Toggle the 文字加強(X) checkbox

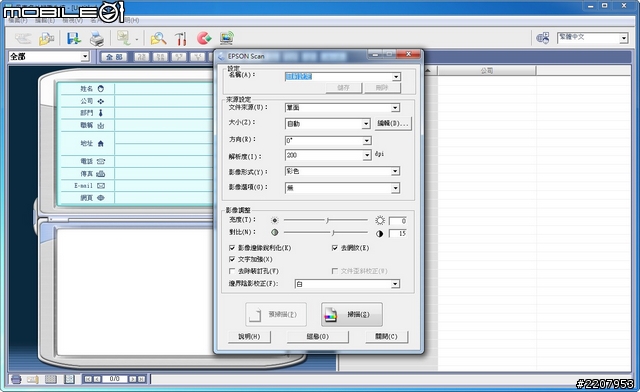point(232,259)
